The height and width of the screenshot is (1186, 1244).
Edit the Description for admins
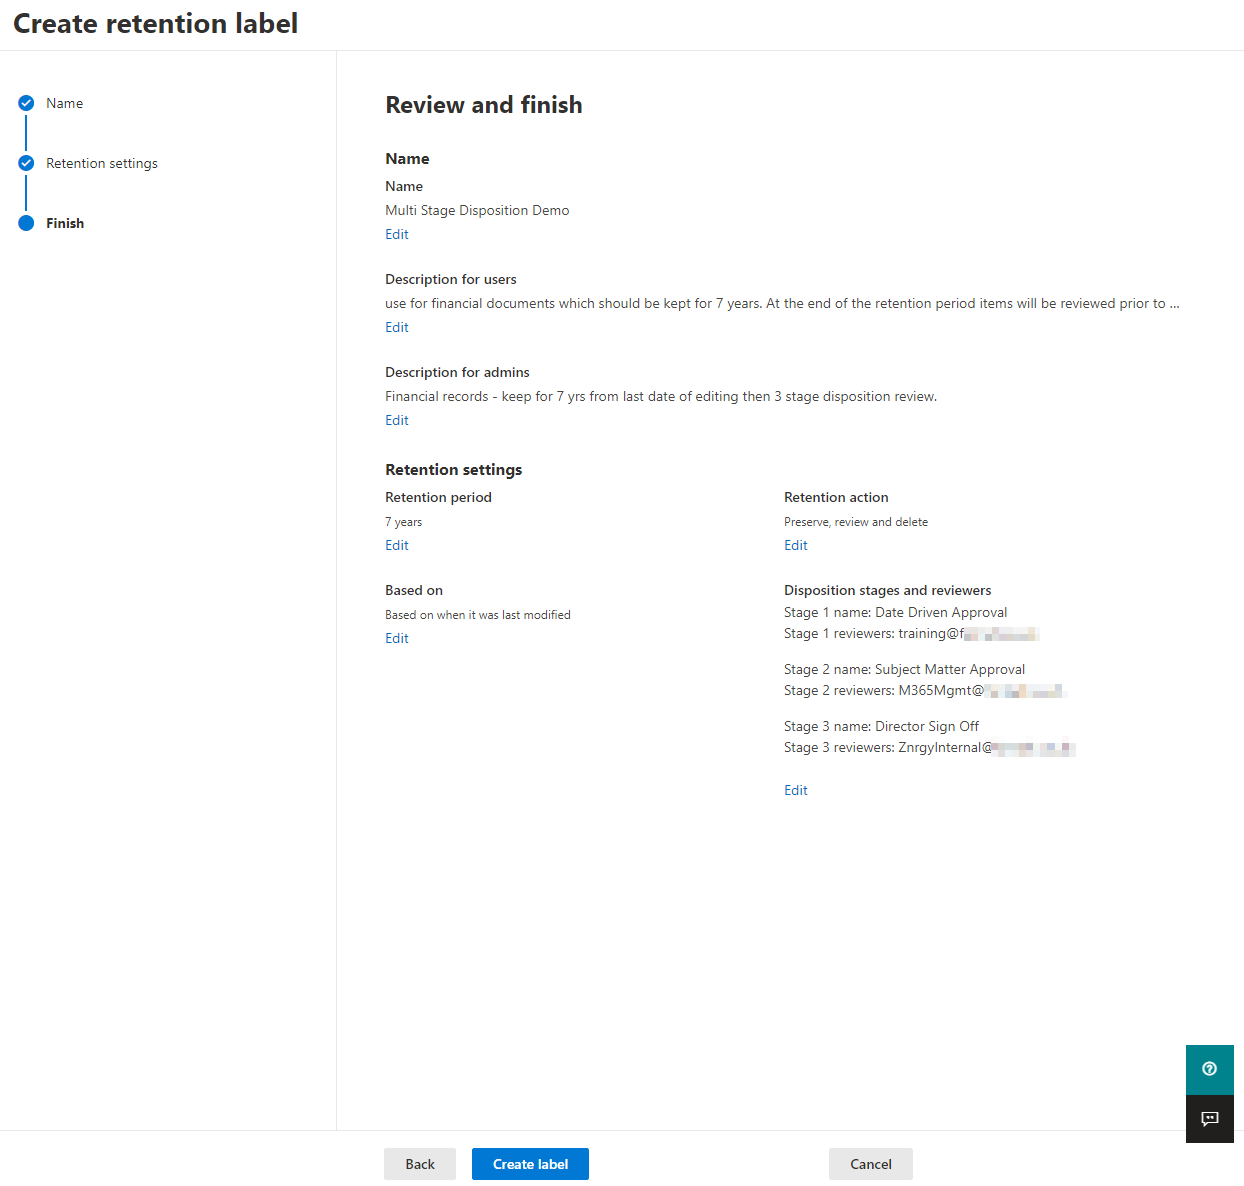coord(397,420)
